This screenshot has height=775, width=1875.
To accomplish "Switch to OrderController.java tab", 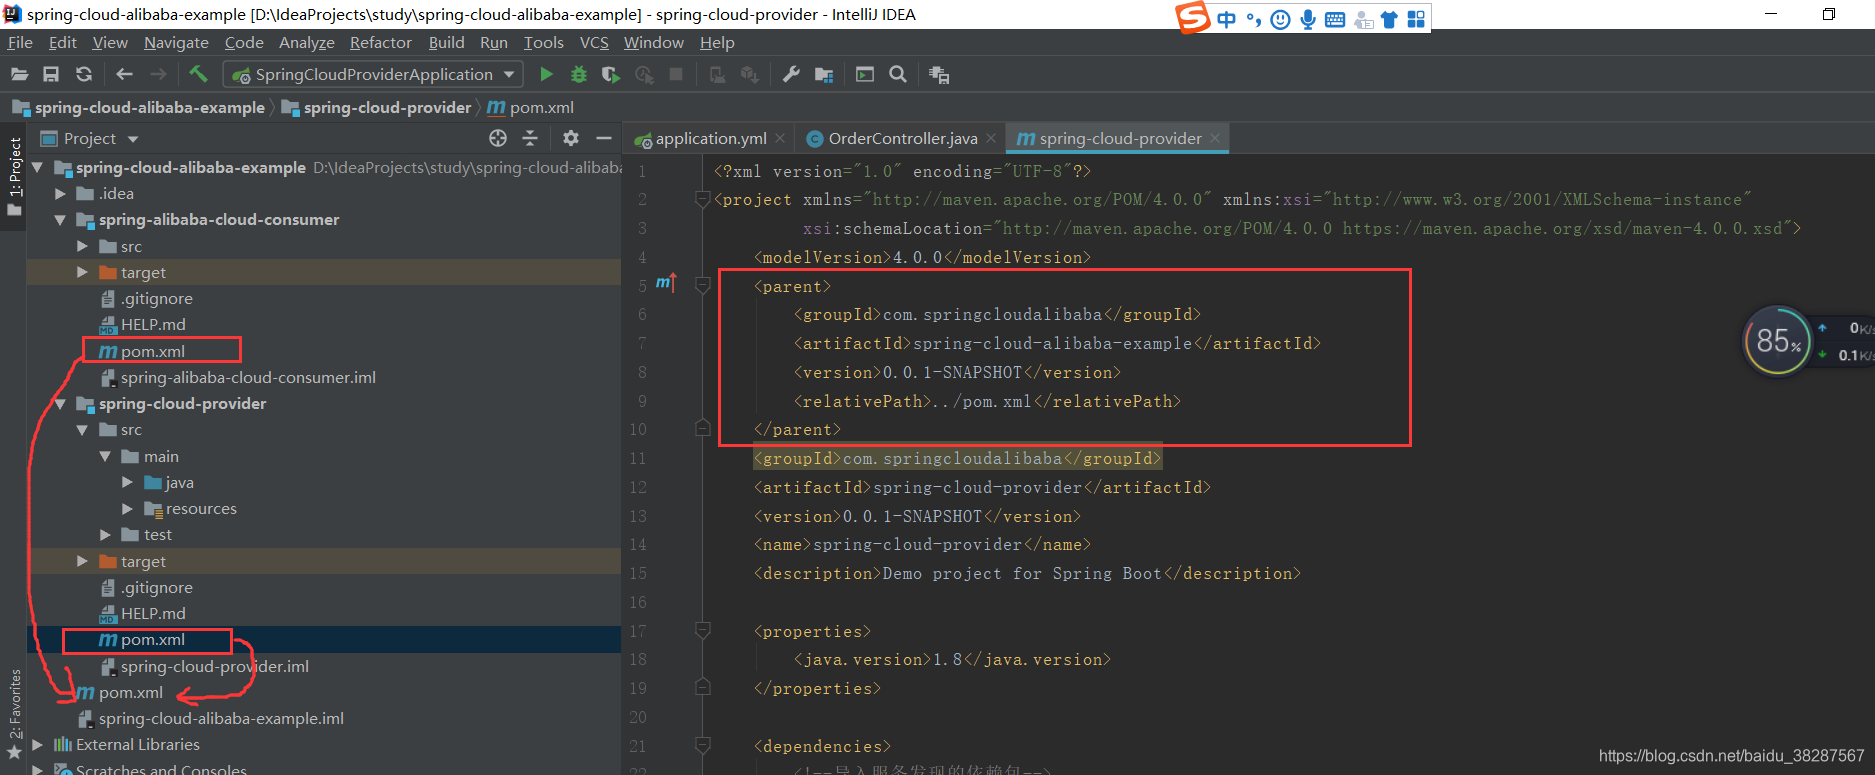I will pyautogui.click(x=902, y=138).
